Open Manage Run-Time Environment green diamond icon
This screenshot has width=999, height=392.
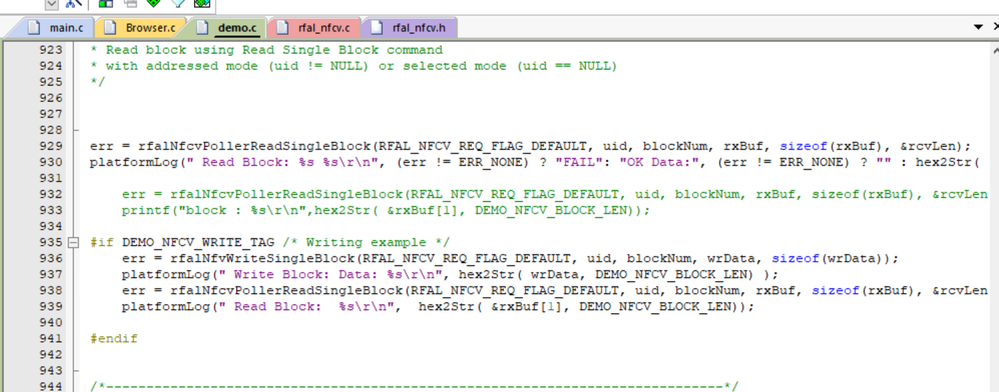point(154,3)
